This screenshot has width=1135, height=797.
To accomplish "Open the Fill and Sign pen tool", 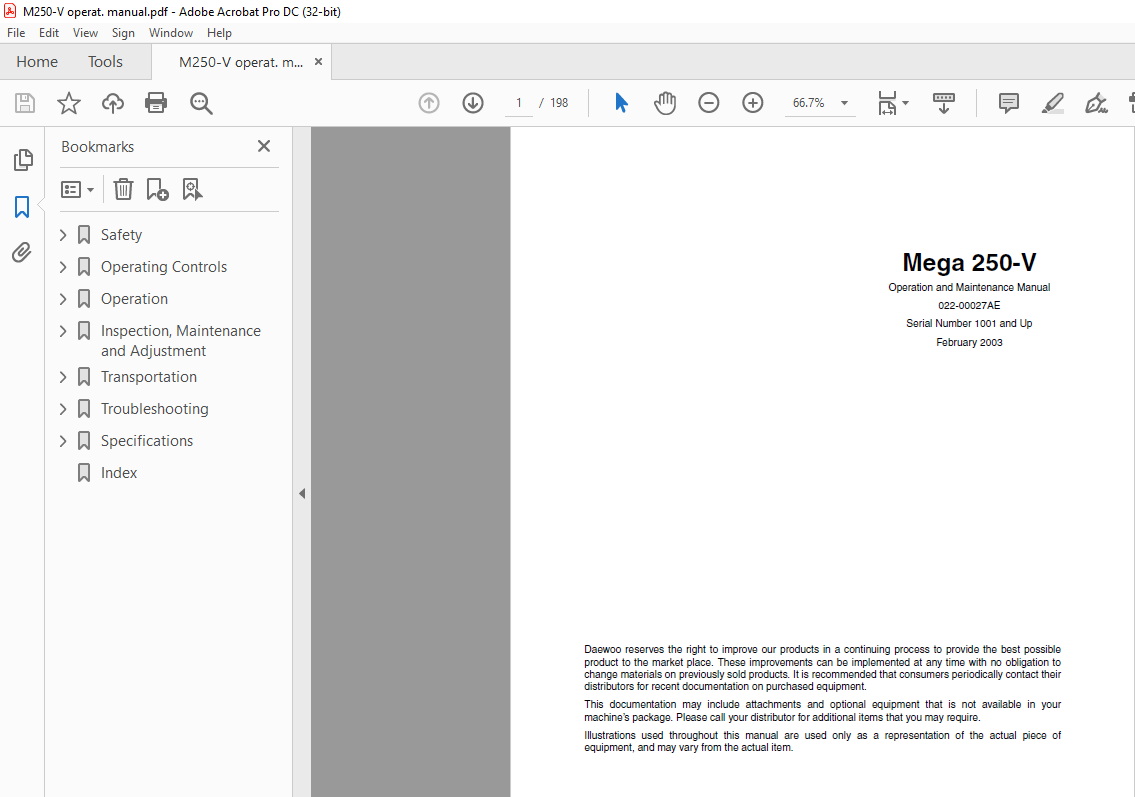I will click(1096, 103).
